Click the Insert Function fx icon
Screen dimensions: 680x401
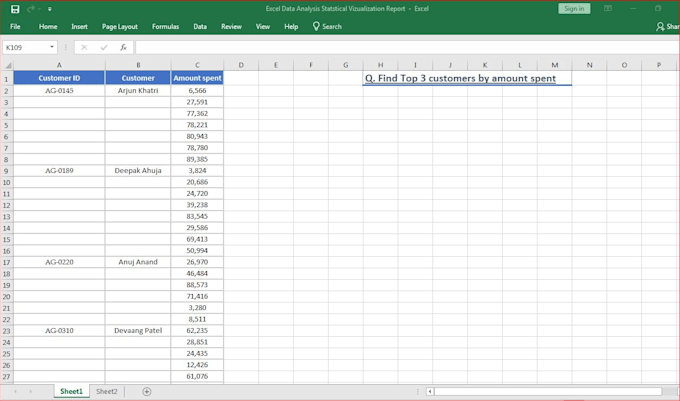tap(123, 47)
